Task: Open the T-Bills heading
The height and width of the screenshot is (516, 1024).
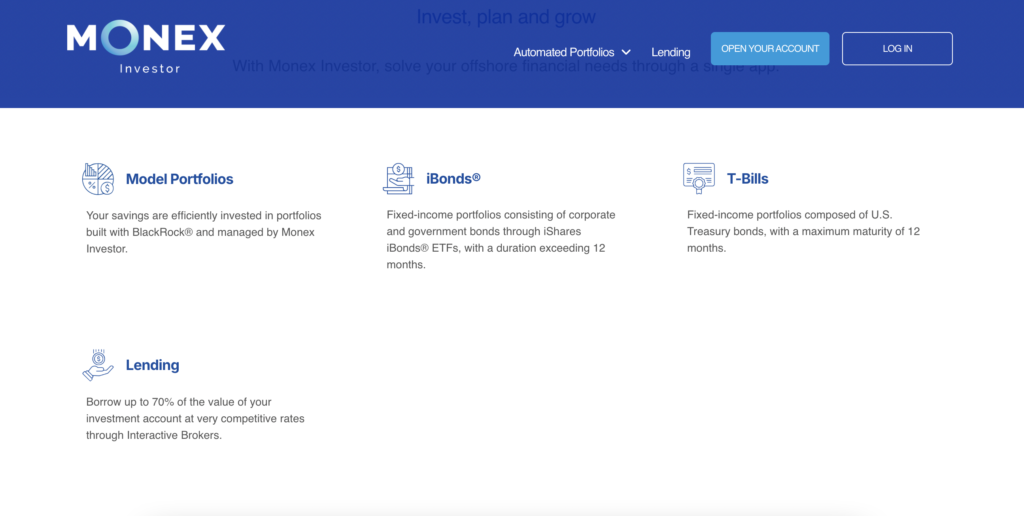Action: (x=748, y=179)
